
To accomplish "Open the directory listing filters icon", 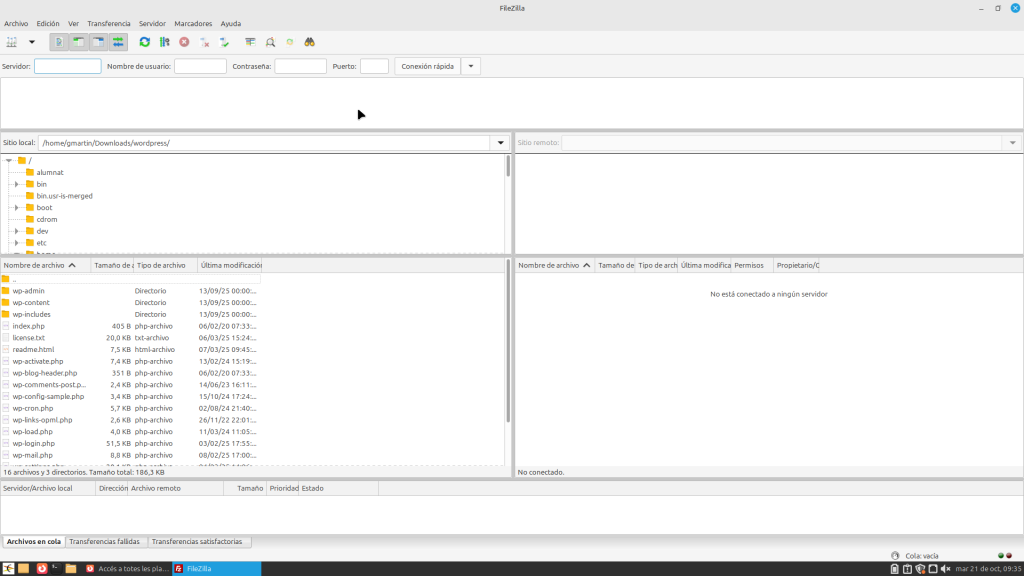I will (x=250, y=42).
